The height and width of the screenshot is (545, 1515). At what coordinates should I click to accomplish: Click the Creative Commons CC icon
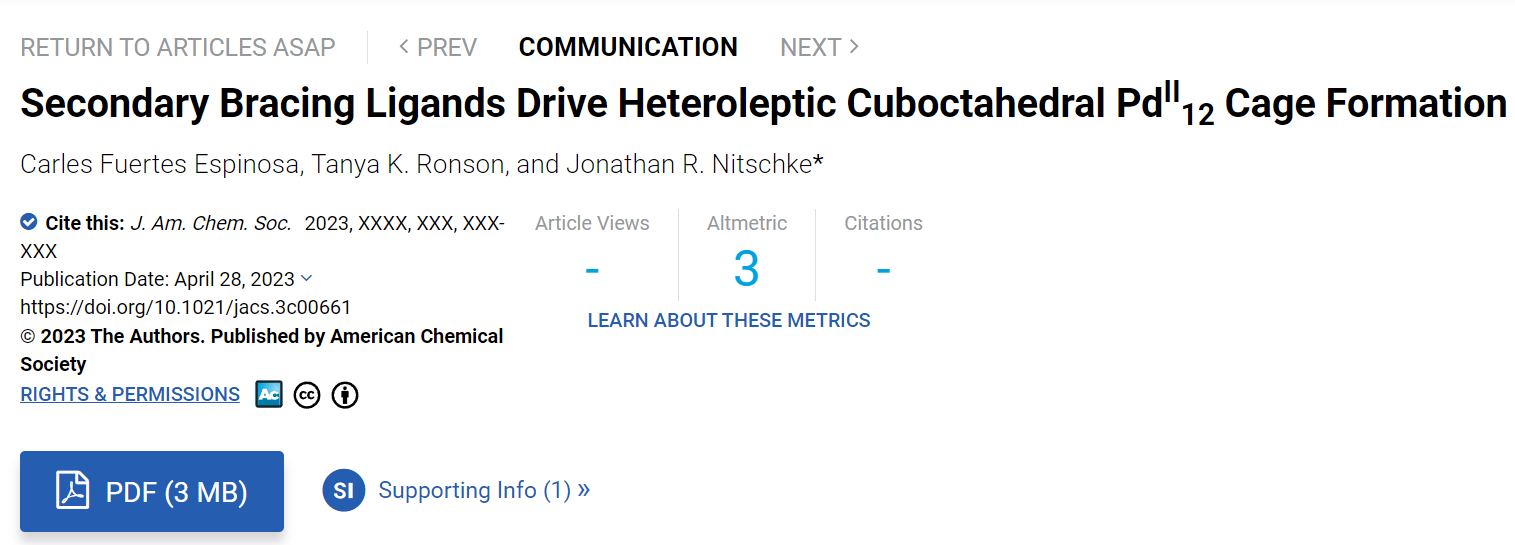(307, 395)
